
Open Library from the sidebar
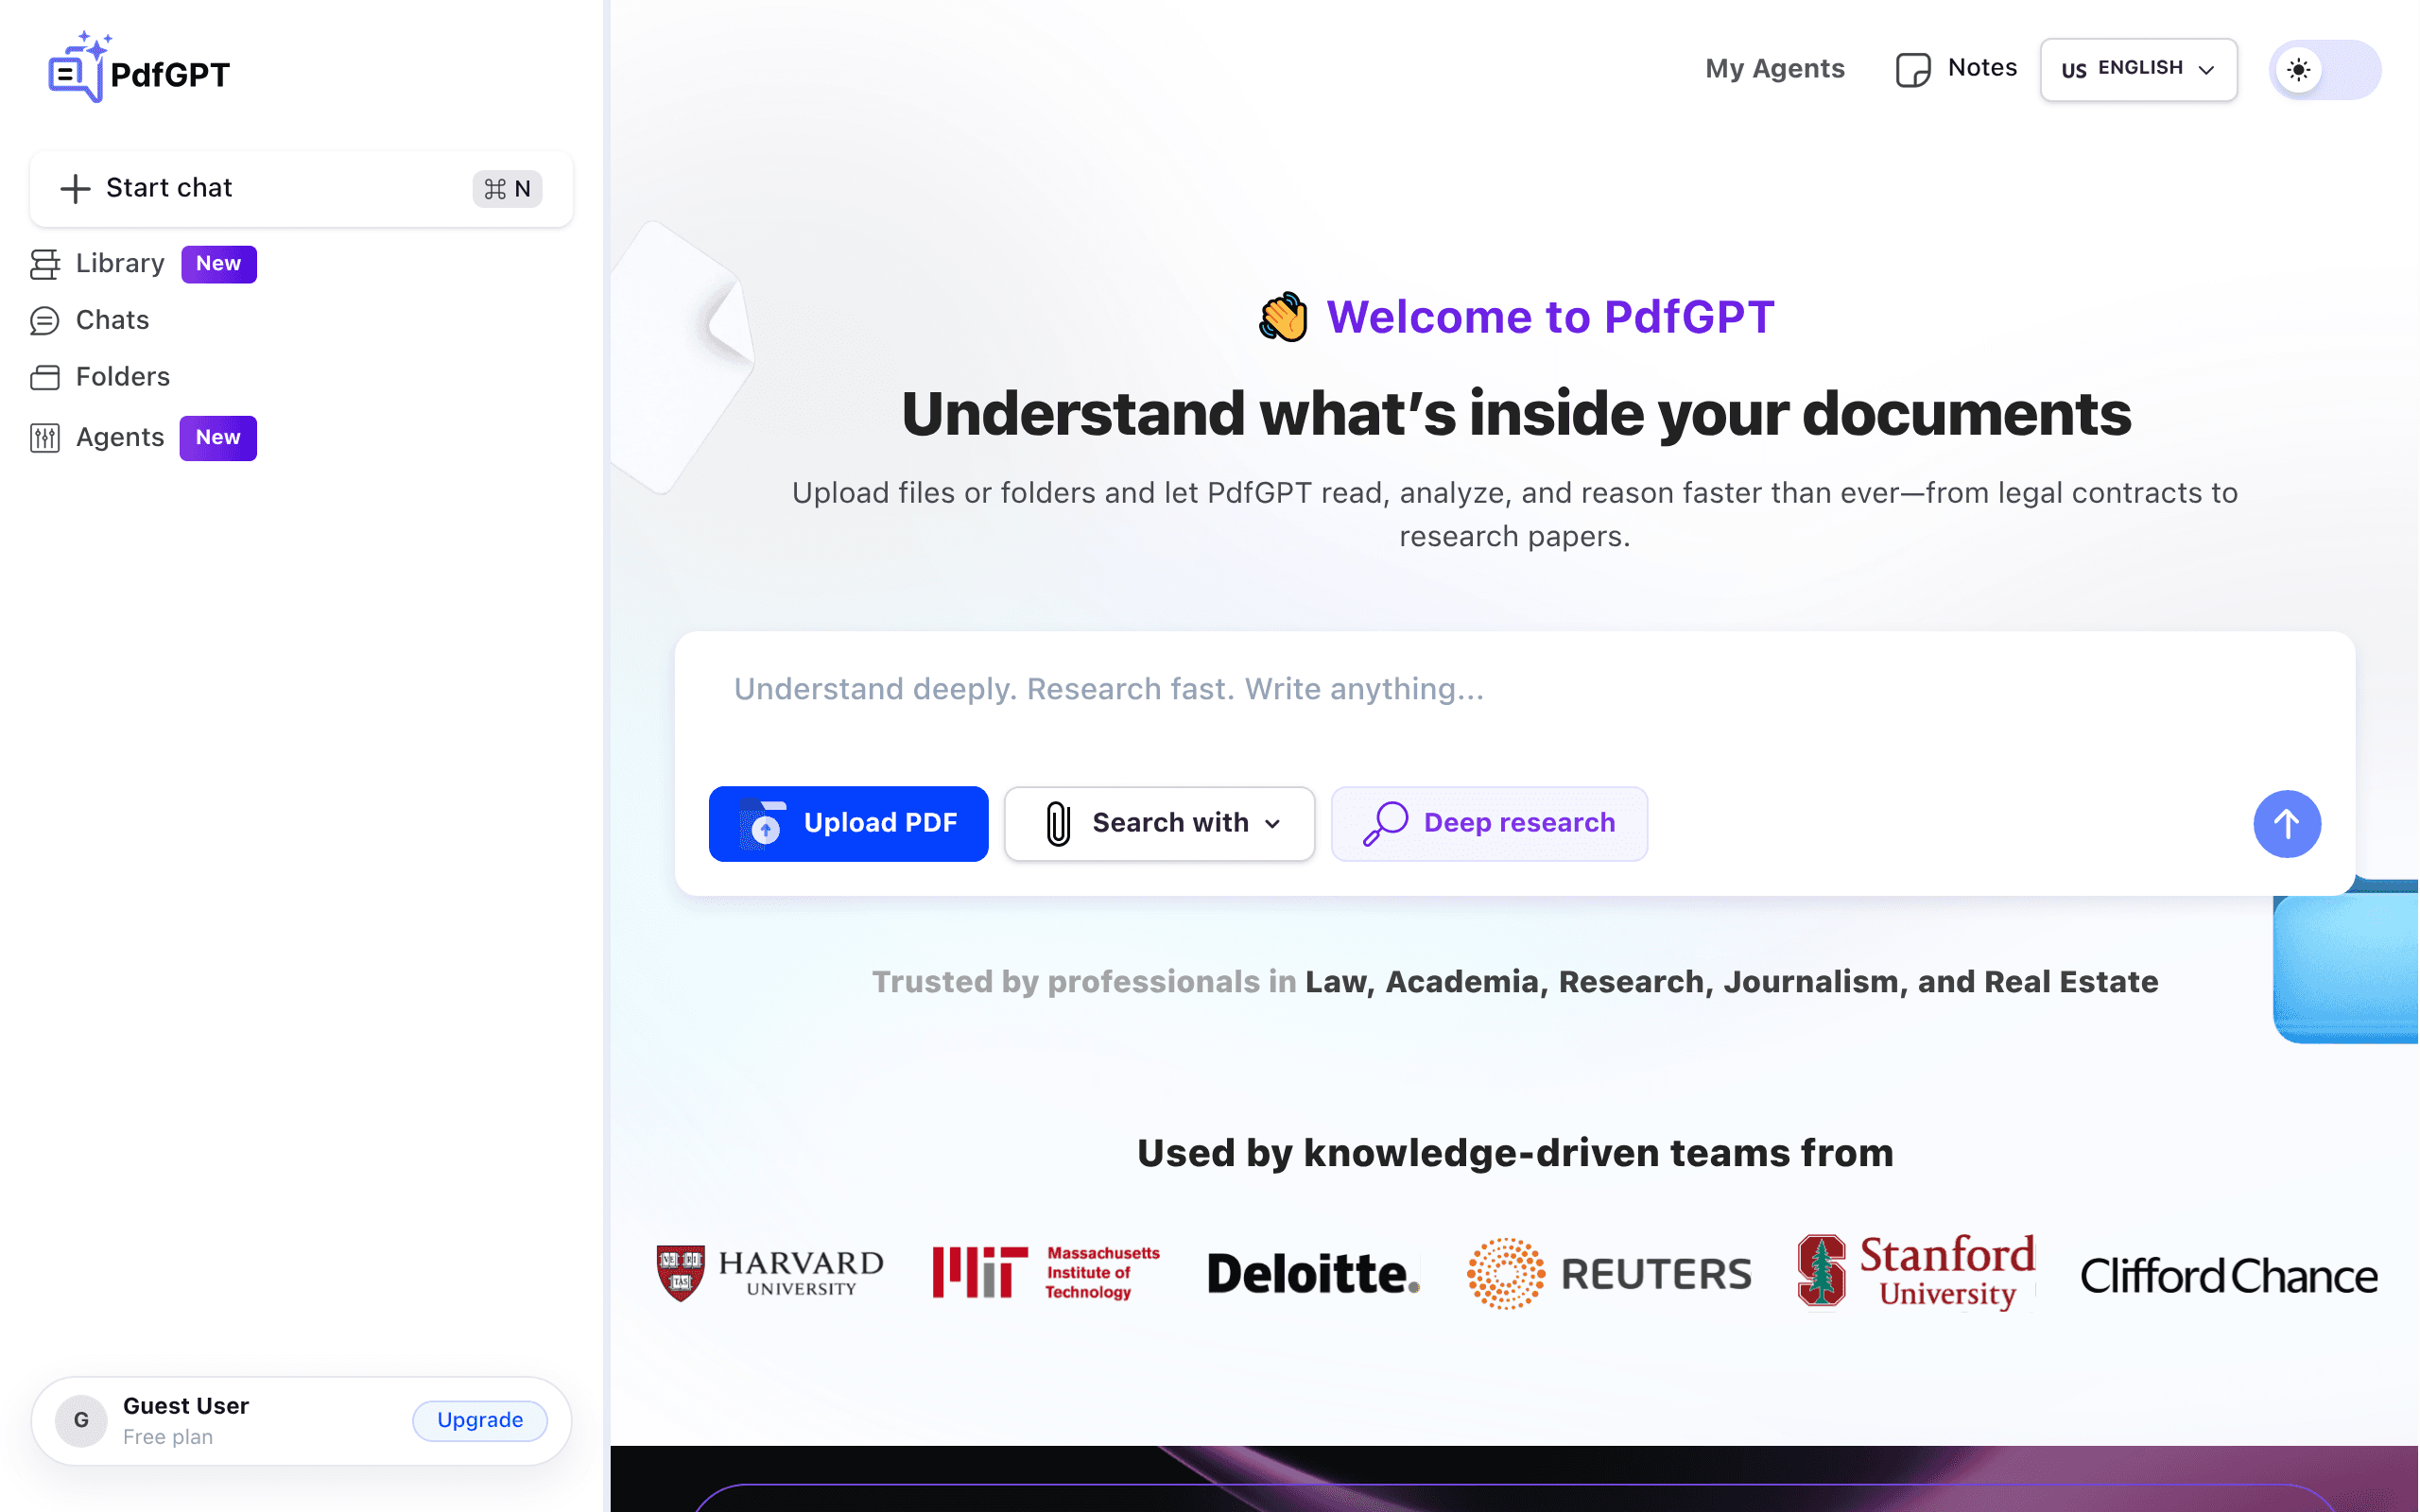point(120,263)
